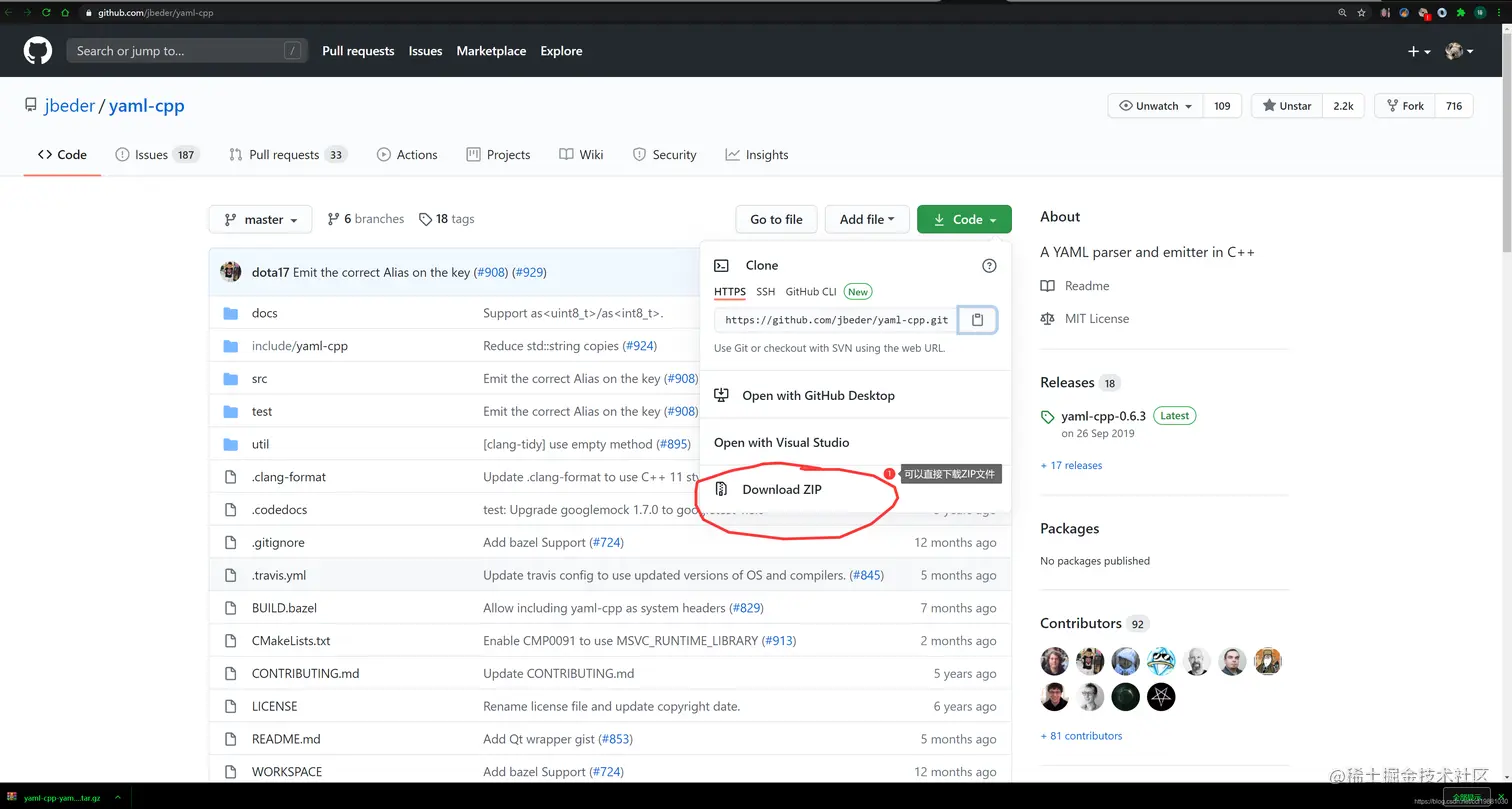The image size is (1512, 809).
Task: Select the HTTPS clone option
Action: coord(730,292)
